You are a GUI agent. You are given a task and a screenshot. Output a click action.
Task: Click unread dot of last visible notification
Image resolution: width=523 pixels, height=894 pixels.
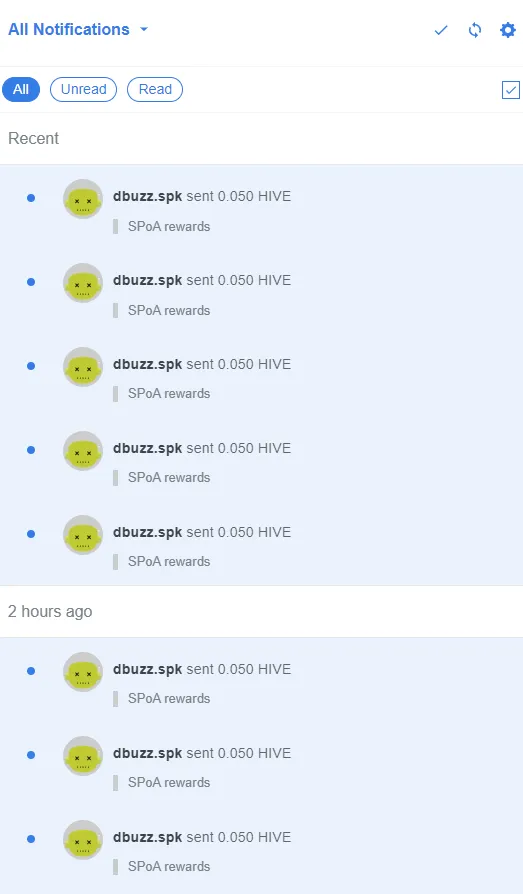(x=31, y=839)
